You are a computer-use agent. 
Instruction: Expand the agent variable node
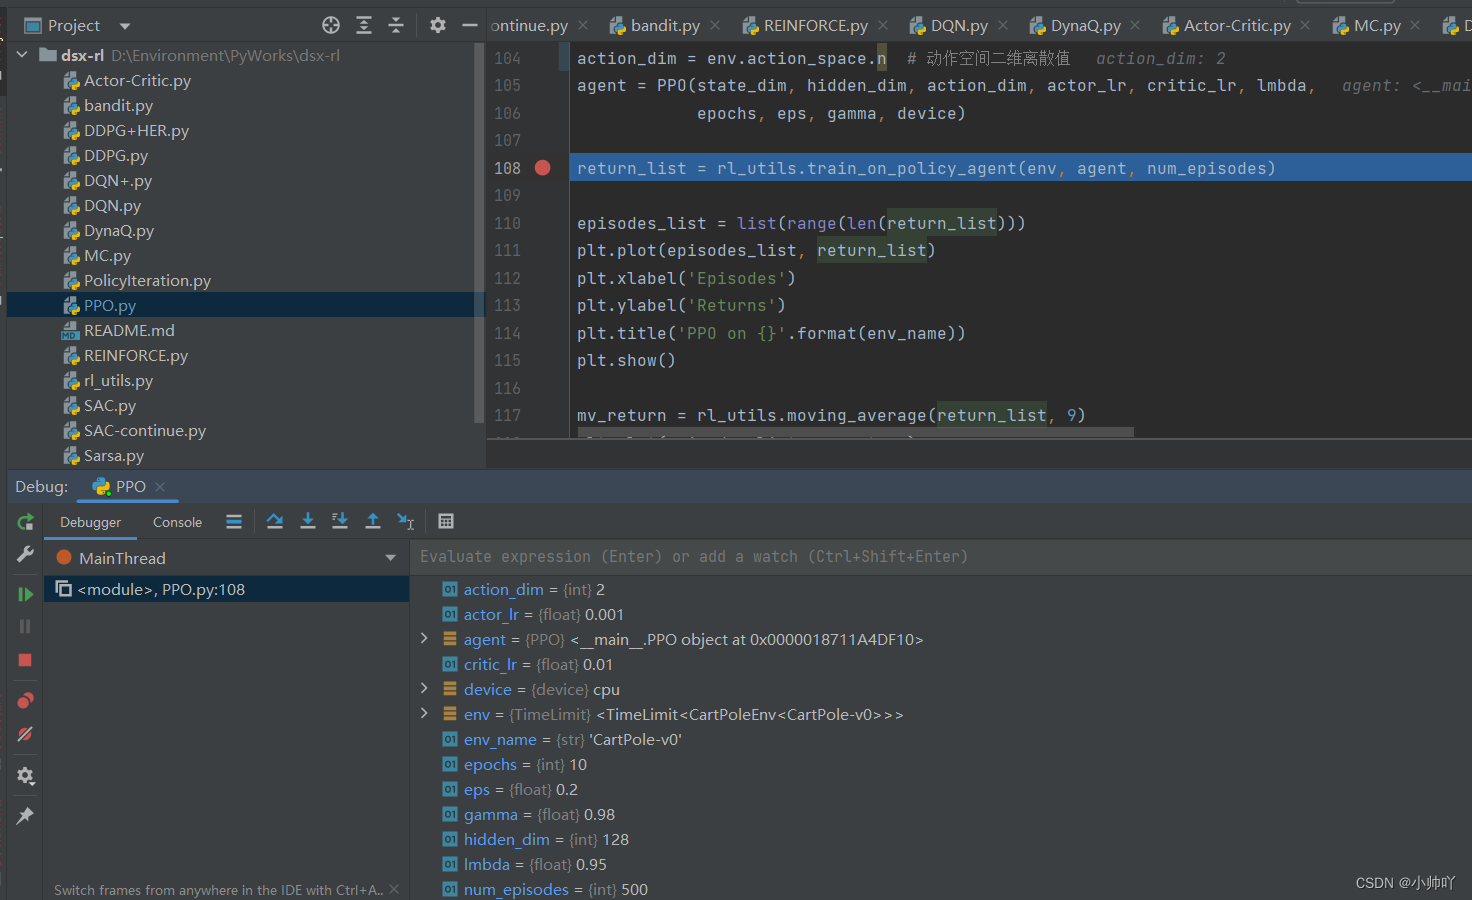click(x=424, y=638)
